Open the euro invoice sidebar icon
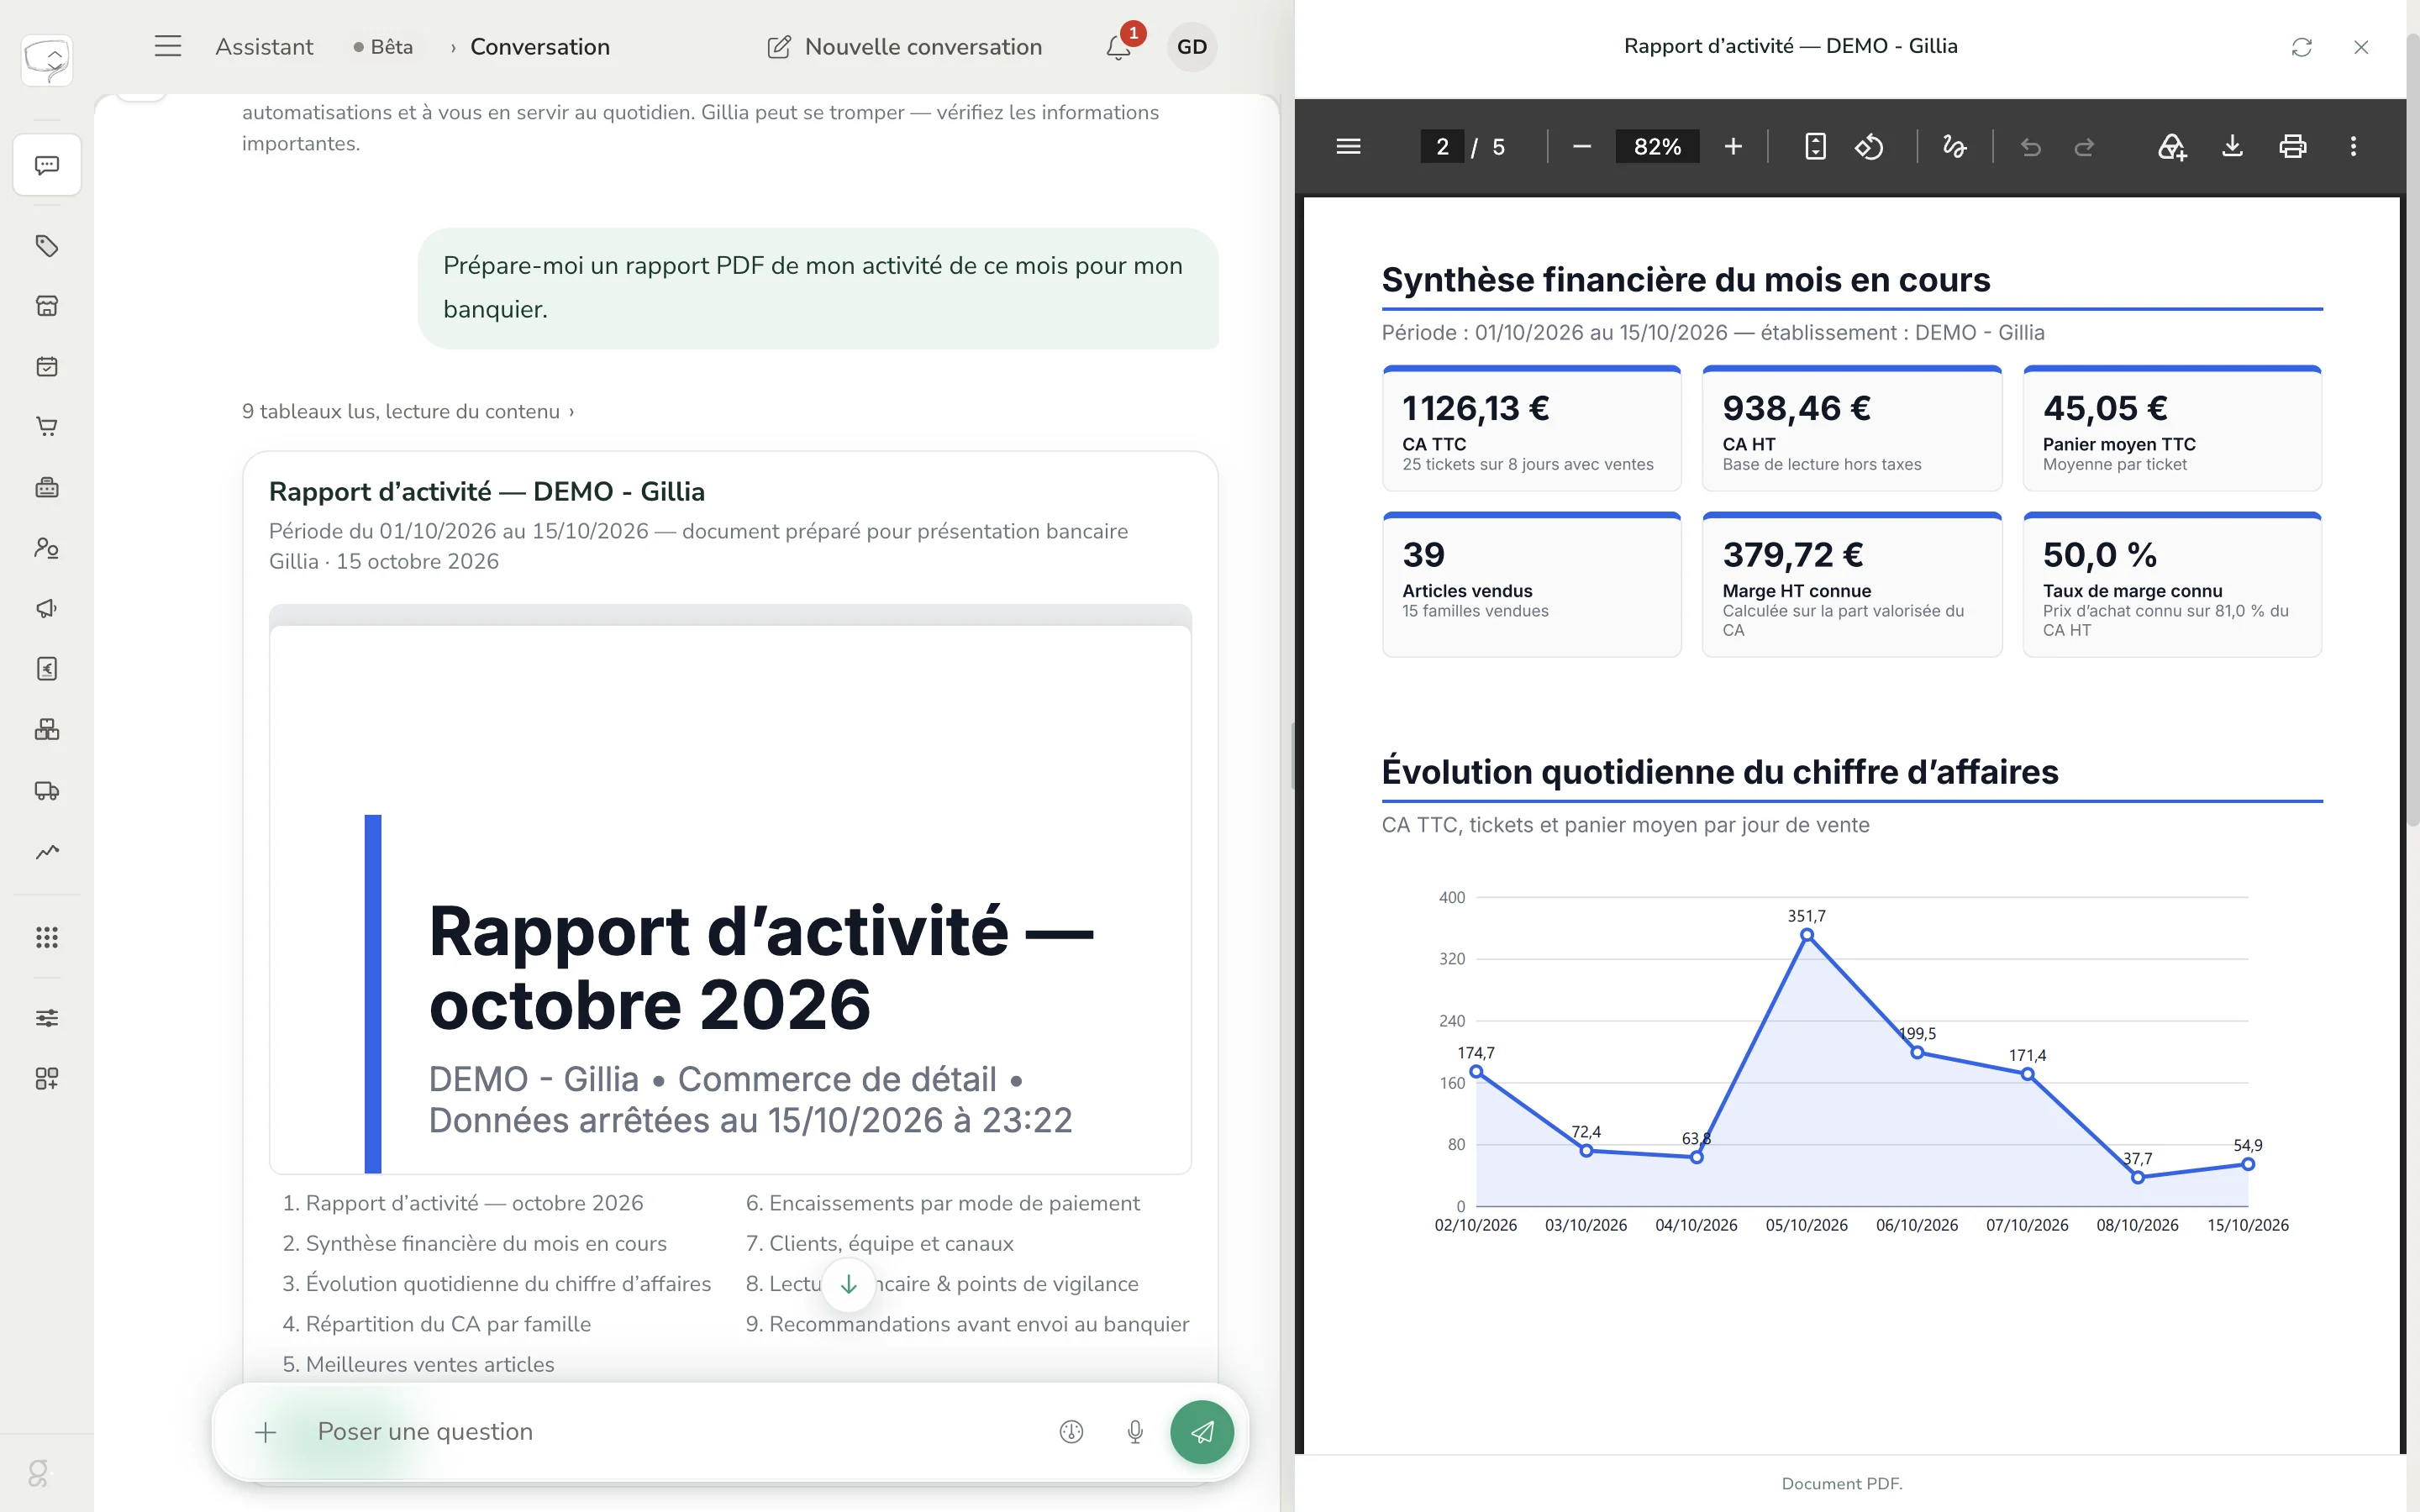 47,669
